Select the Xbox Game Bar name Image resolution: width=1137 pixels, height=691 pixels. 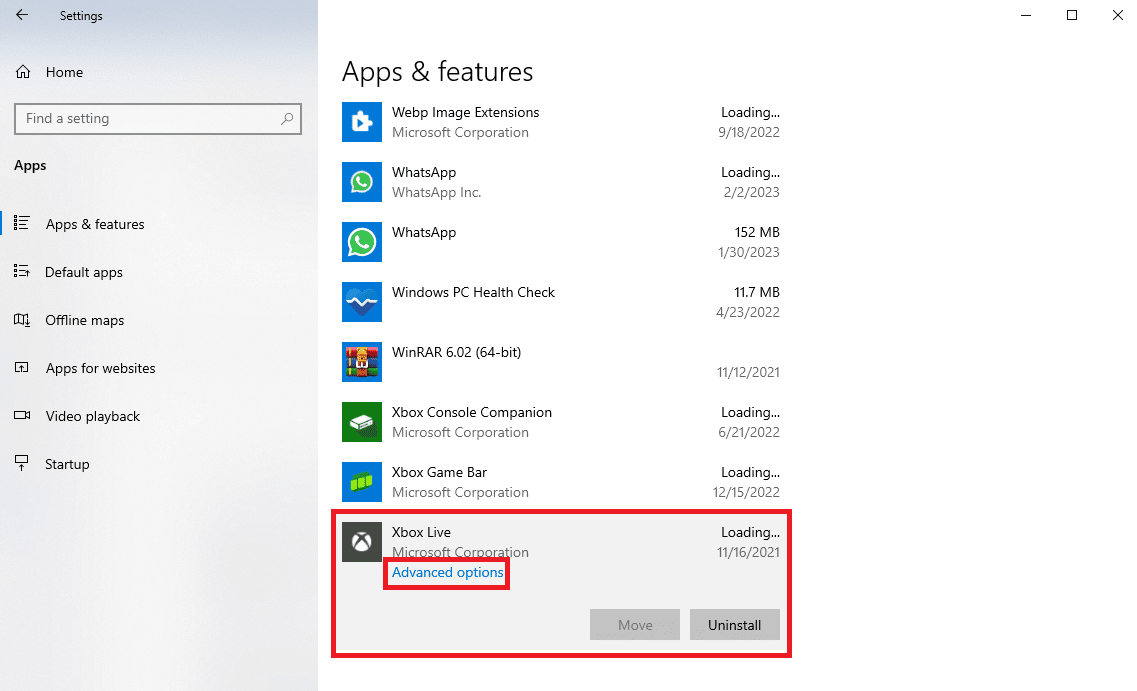point(439,472)
